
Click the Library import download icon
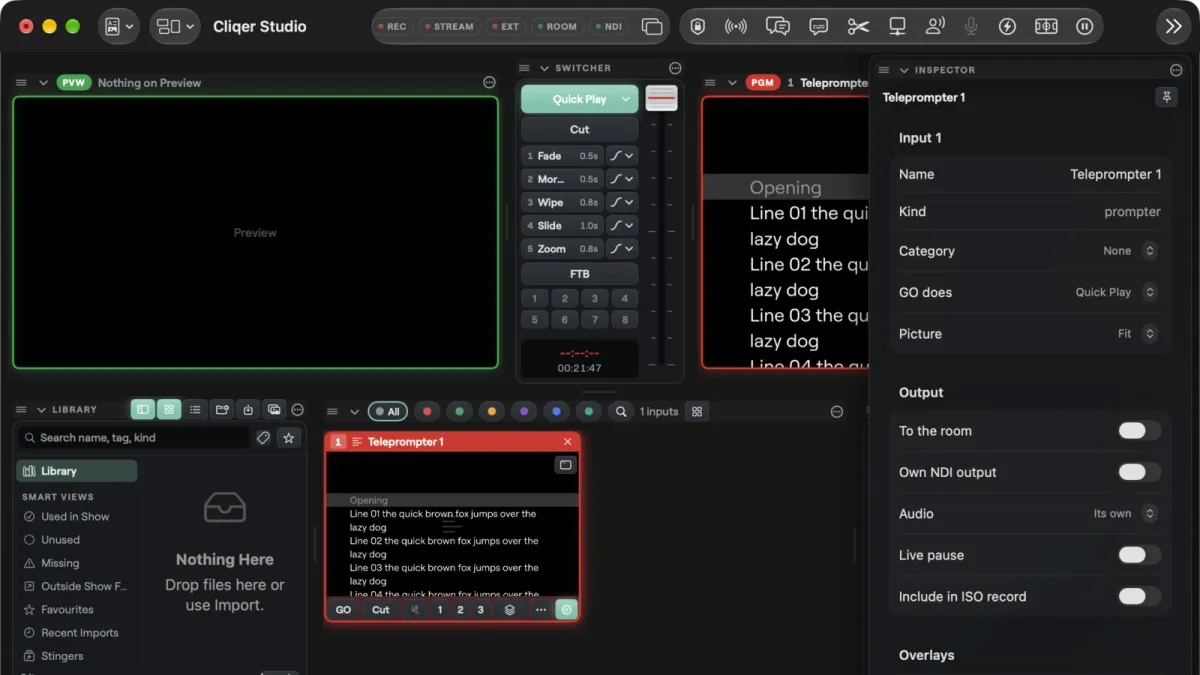tap(248, 410)
